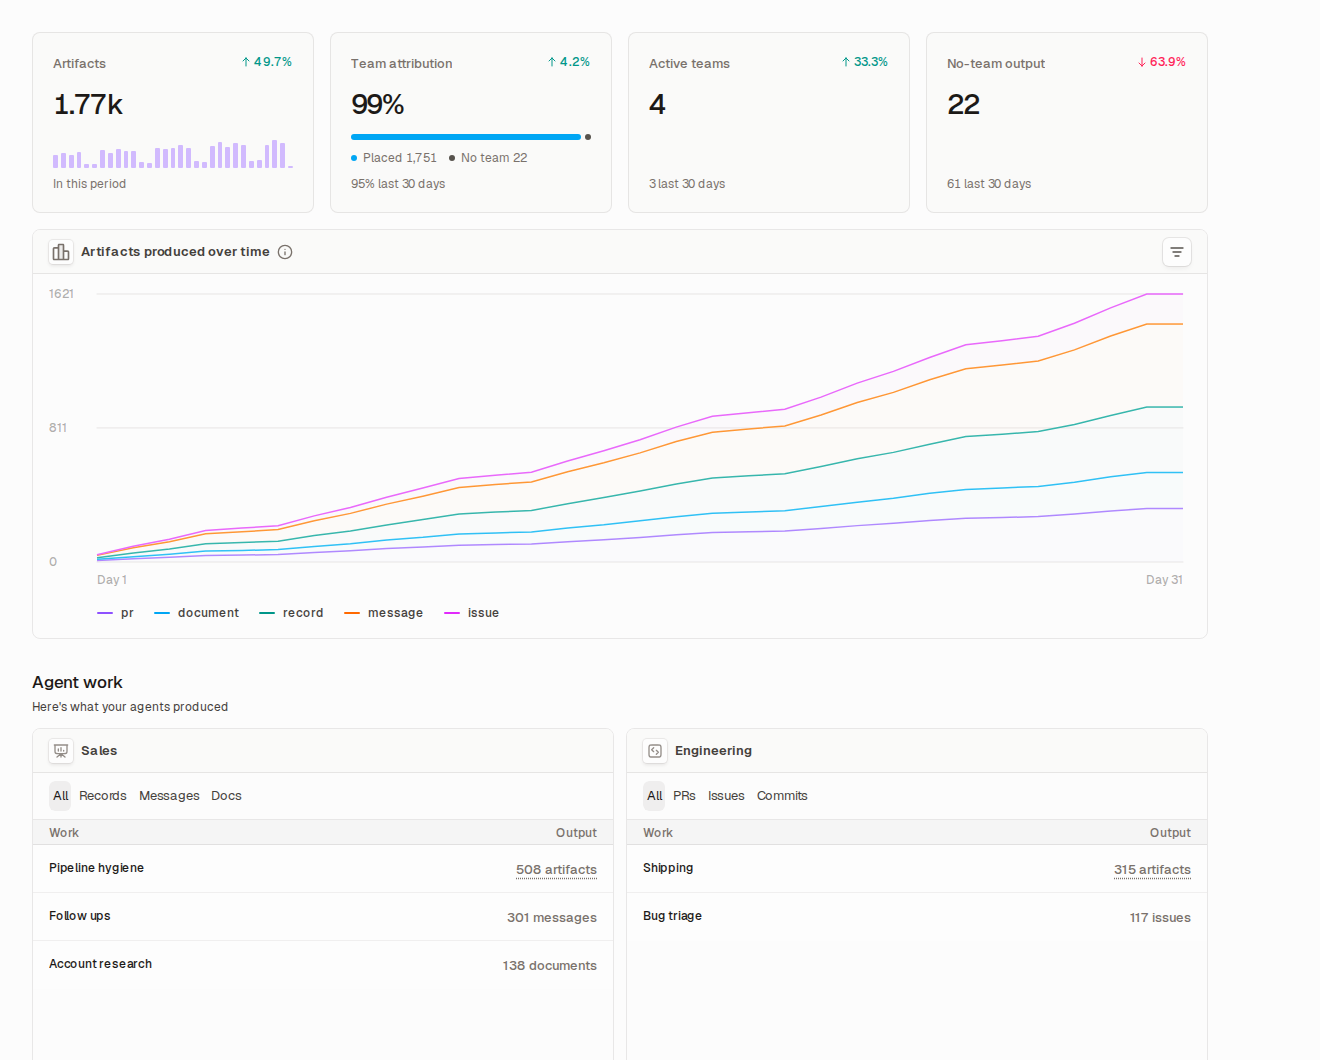1320x1060 pixels.
Task: Click the 301 messages value
Action: tap(552, 918)
